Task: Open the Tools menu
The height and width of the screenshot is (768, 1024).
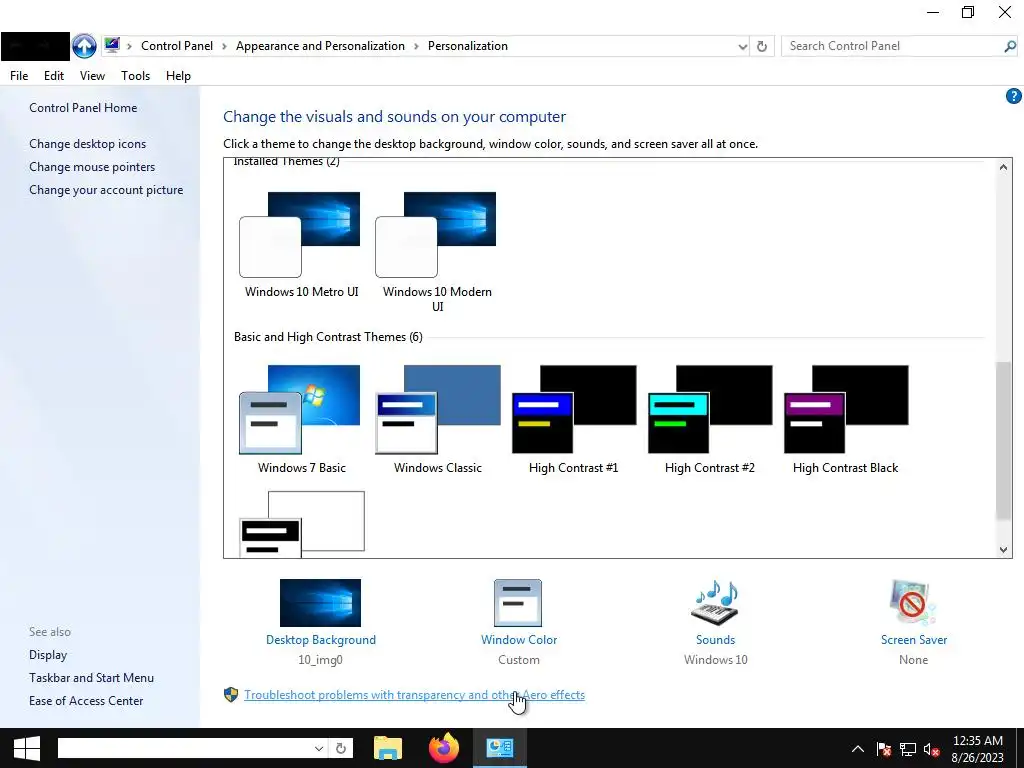Action: pos(135,76)
